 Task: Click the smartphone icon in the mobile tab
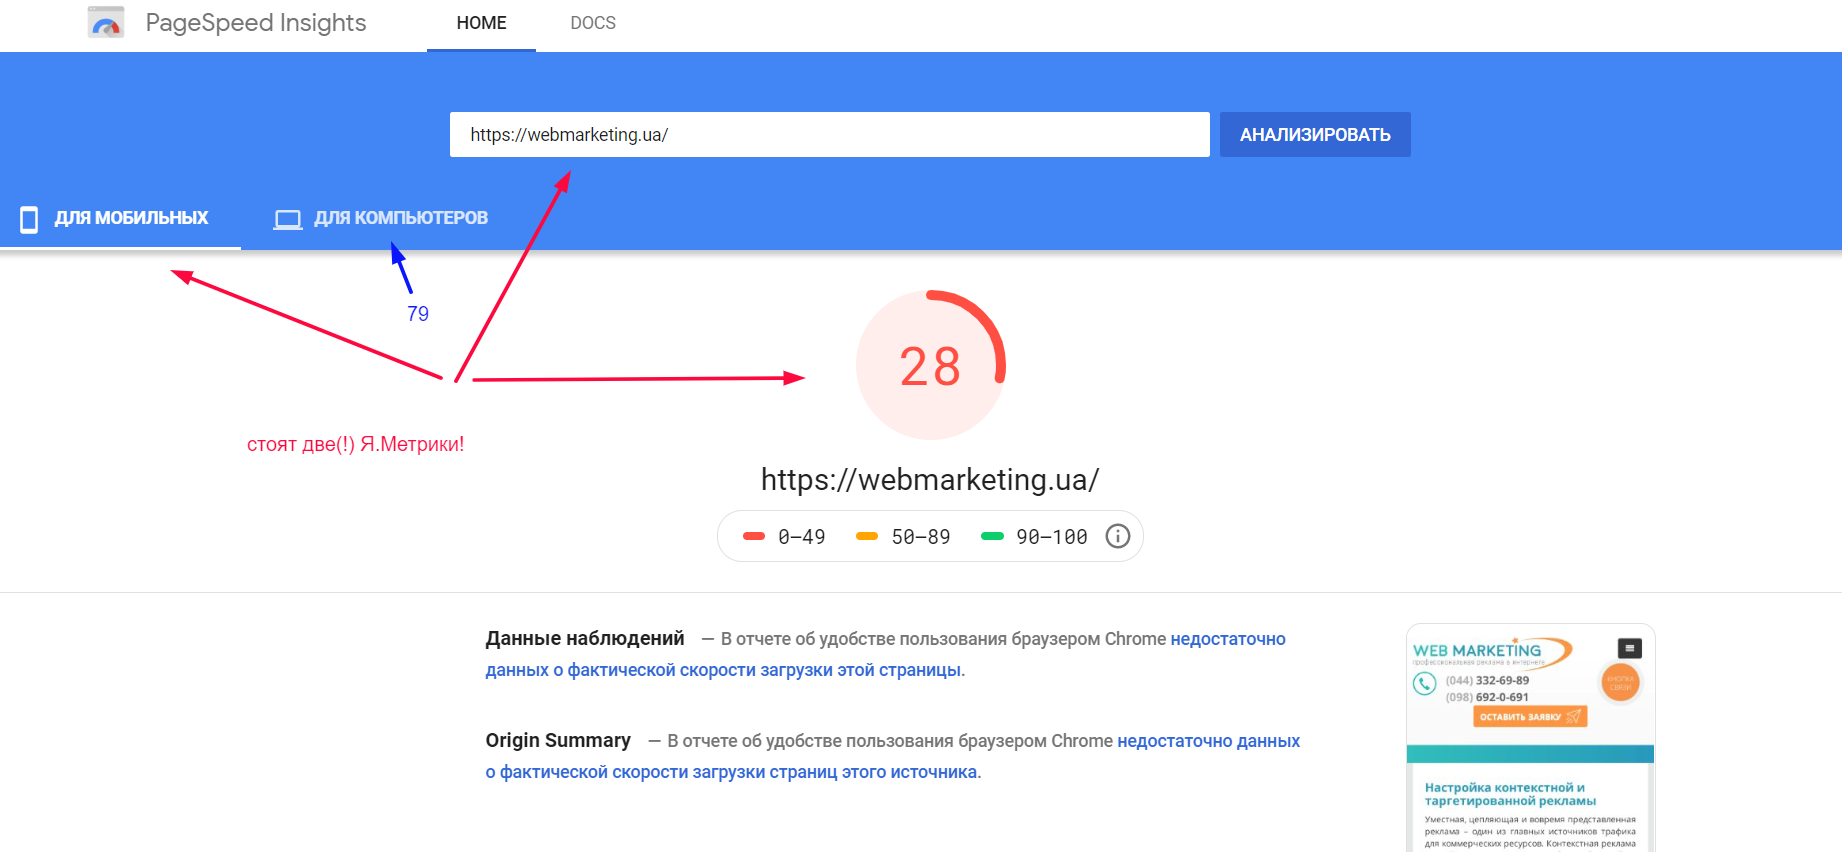click(29, 219)
